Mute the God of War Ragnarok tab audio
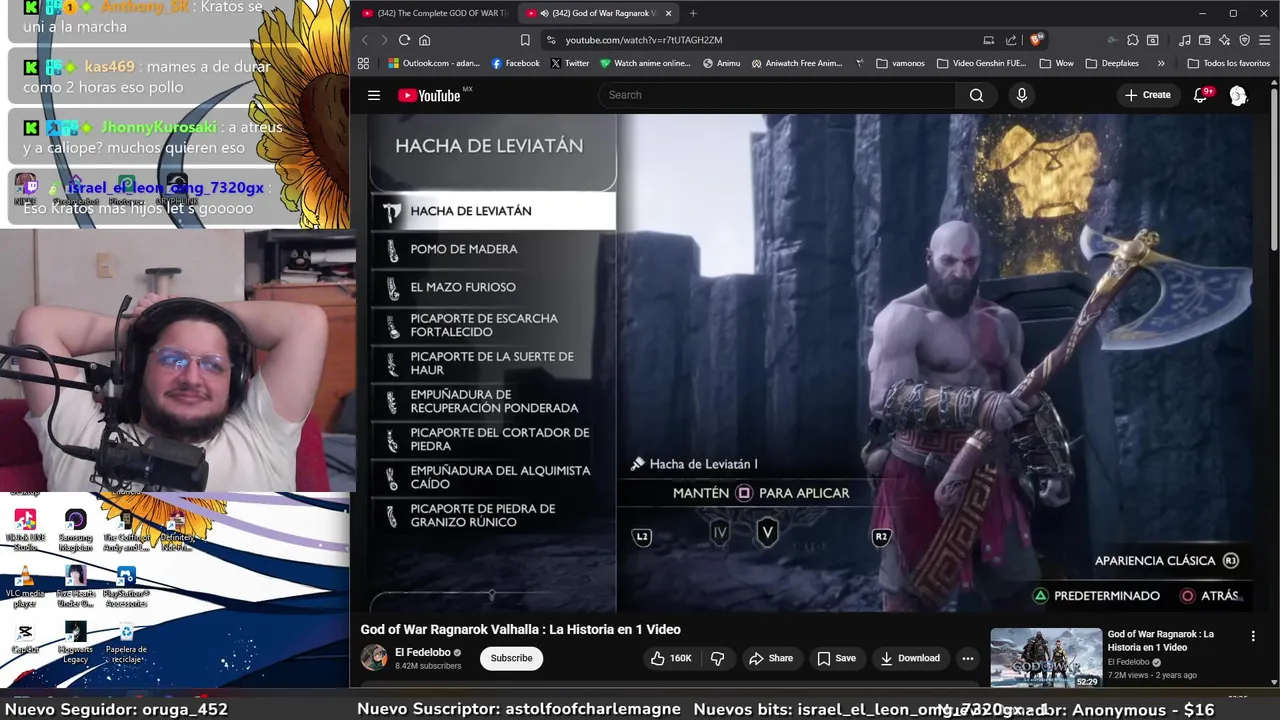1280x720 pixels. (543, 13)
